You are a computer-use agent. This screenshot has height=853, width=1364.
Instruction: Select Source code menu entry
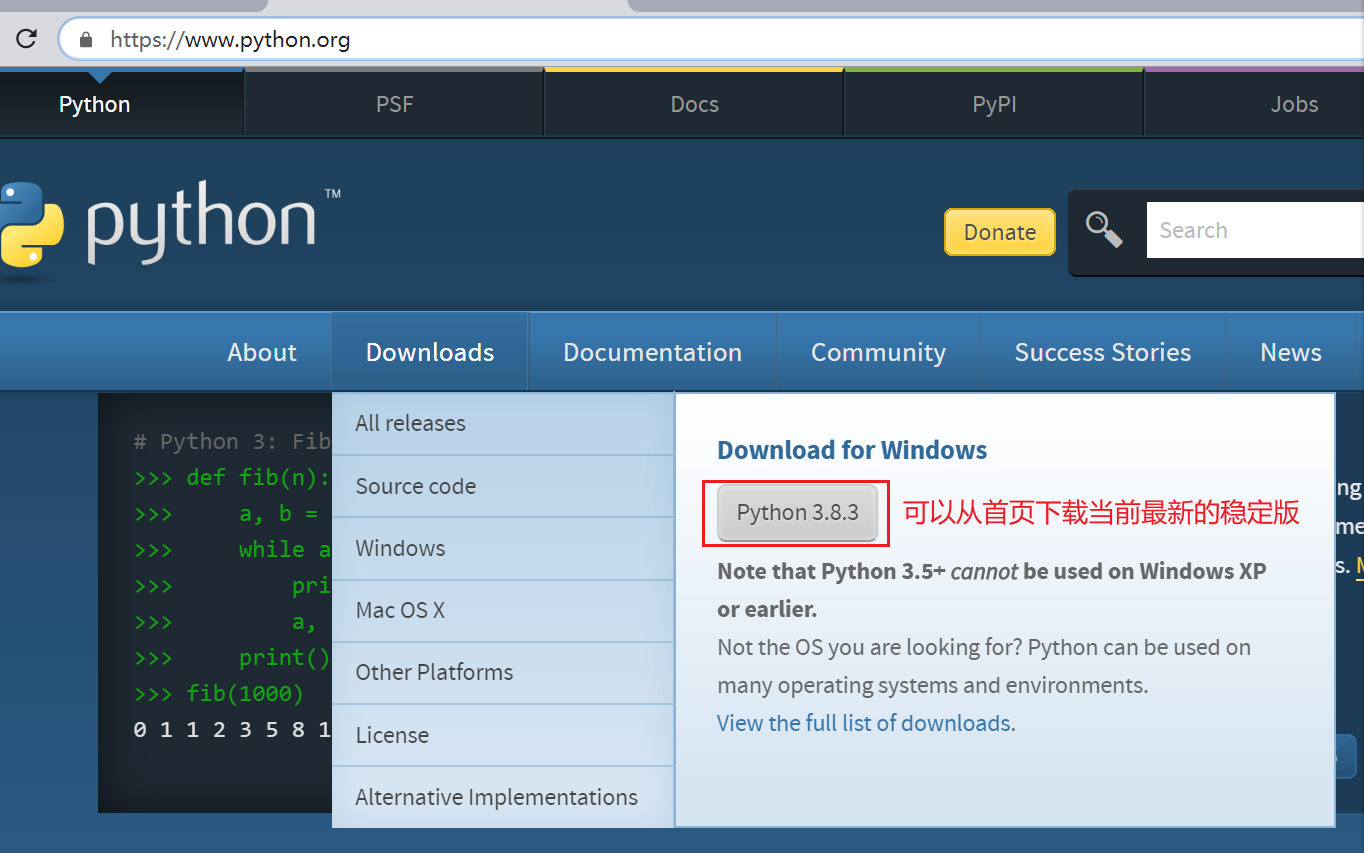tap(416, 486)
